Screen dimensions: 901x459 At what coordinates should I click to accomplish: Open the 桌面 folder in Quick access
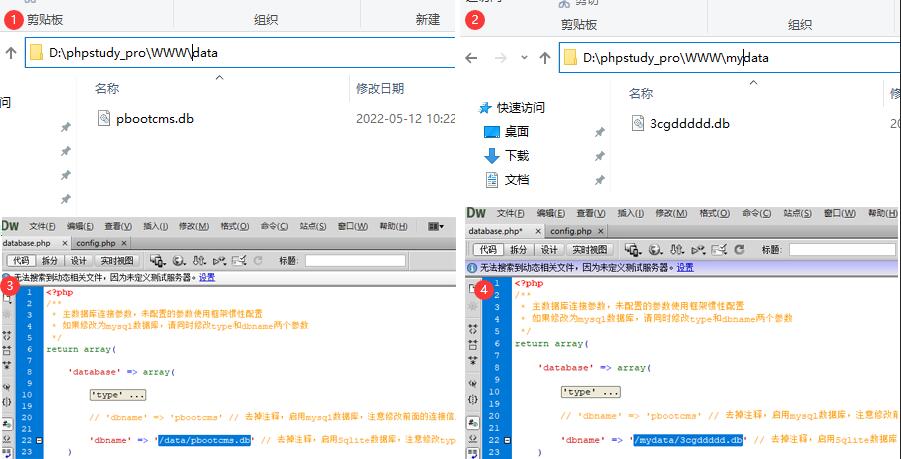(516, 132)
